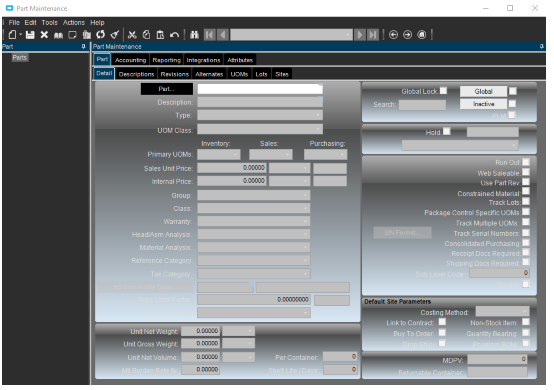Open the Actions menu
This screenshot has height=390, width=554.
tap(74, 23)
